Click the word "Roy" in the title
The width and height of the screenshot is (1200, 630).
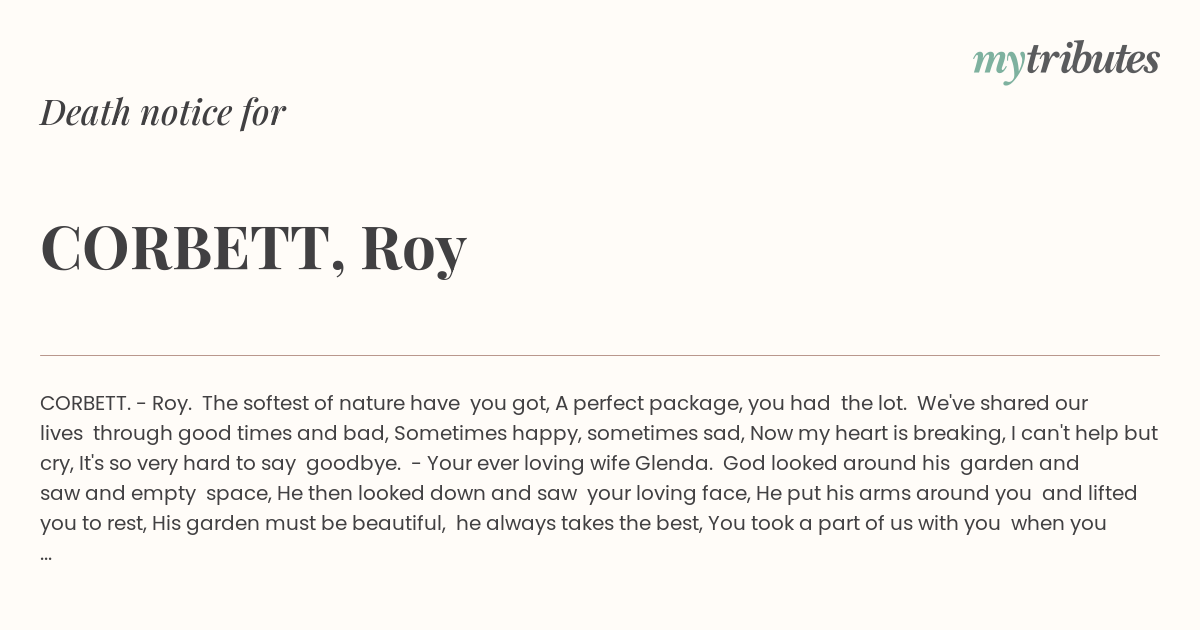tap(413, 248)
